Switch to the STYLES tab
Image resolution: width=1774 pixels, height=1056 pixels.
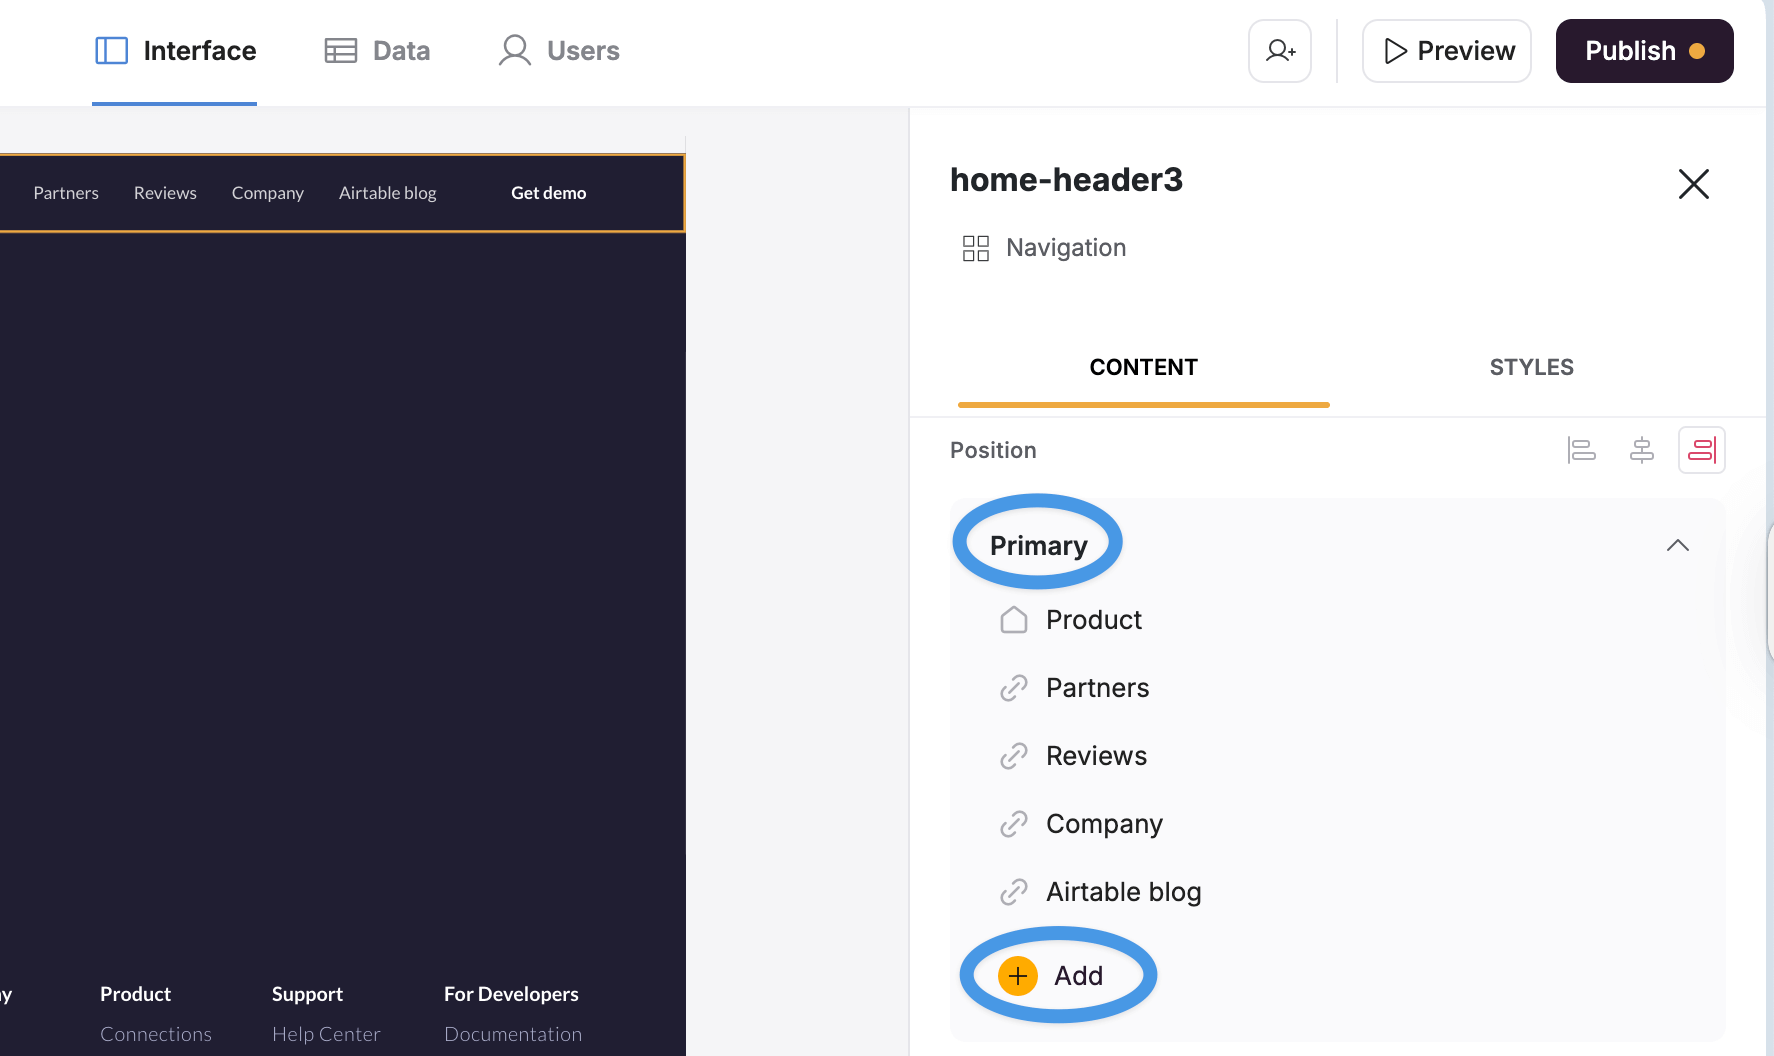[x=1531, y=367]
